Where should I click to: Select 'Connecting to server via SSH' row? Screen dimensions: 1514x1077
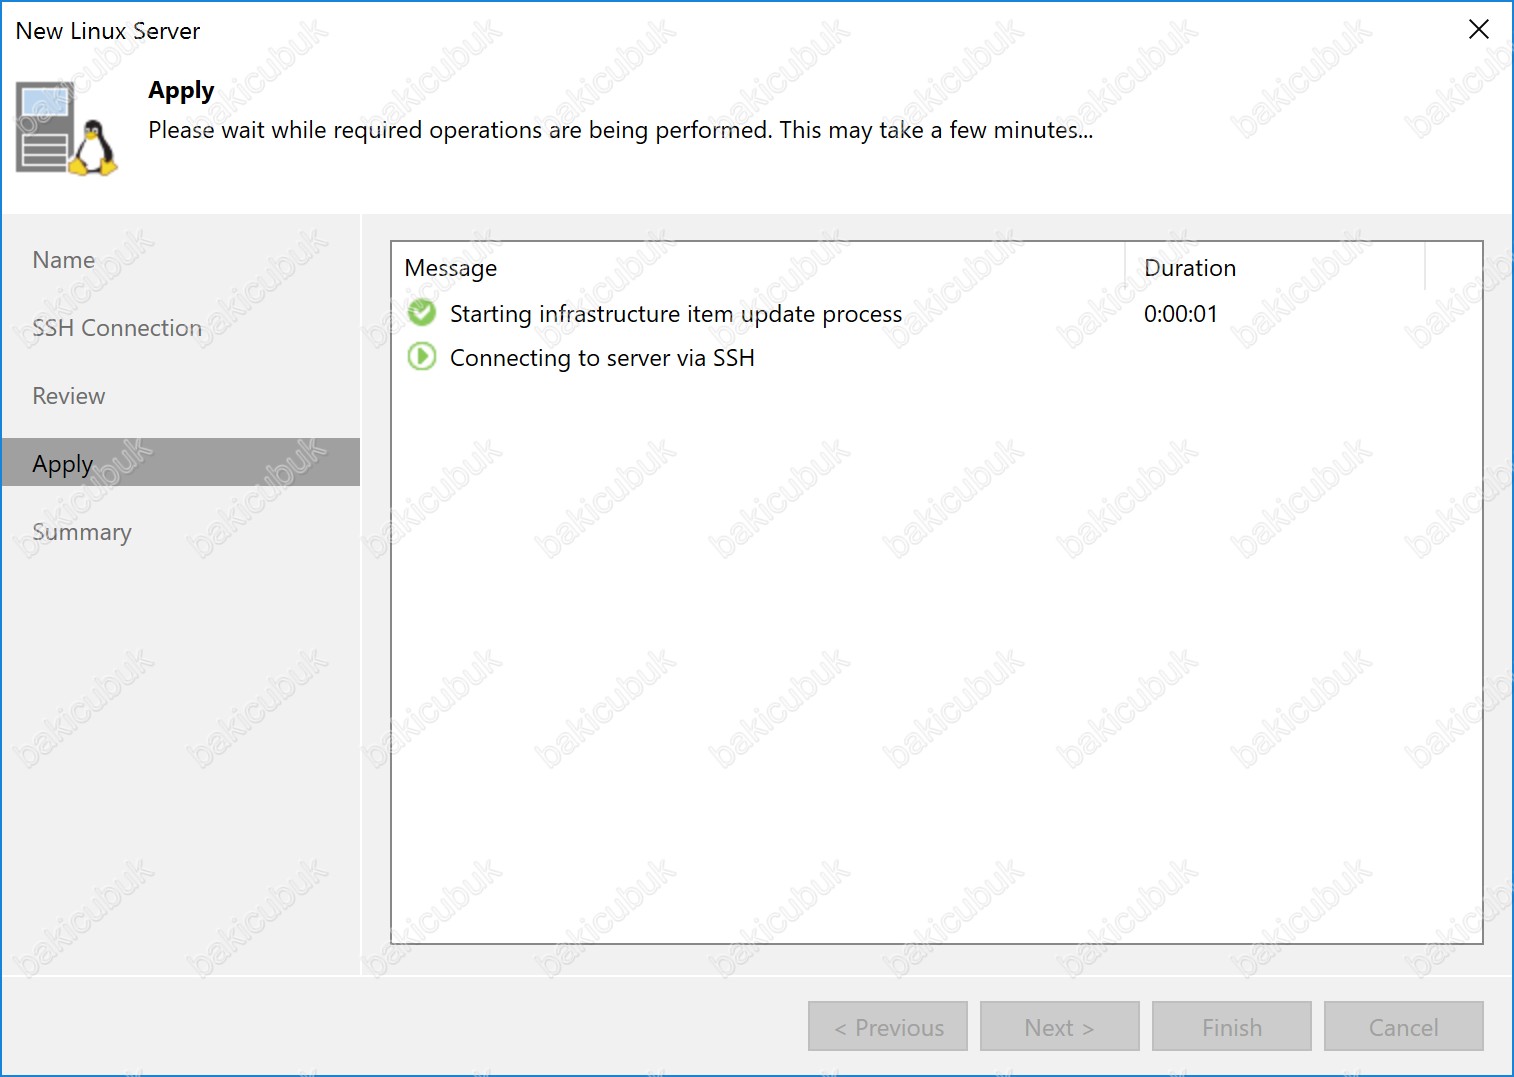click(936, 357)
